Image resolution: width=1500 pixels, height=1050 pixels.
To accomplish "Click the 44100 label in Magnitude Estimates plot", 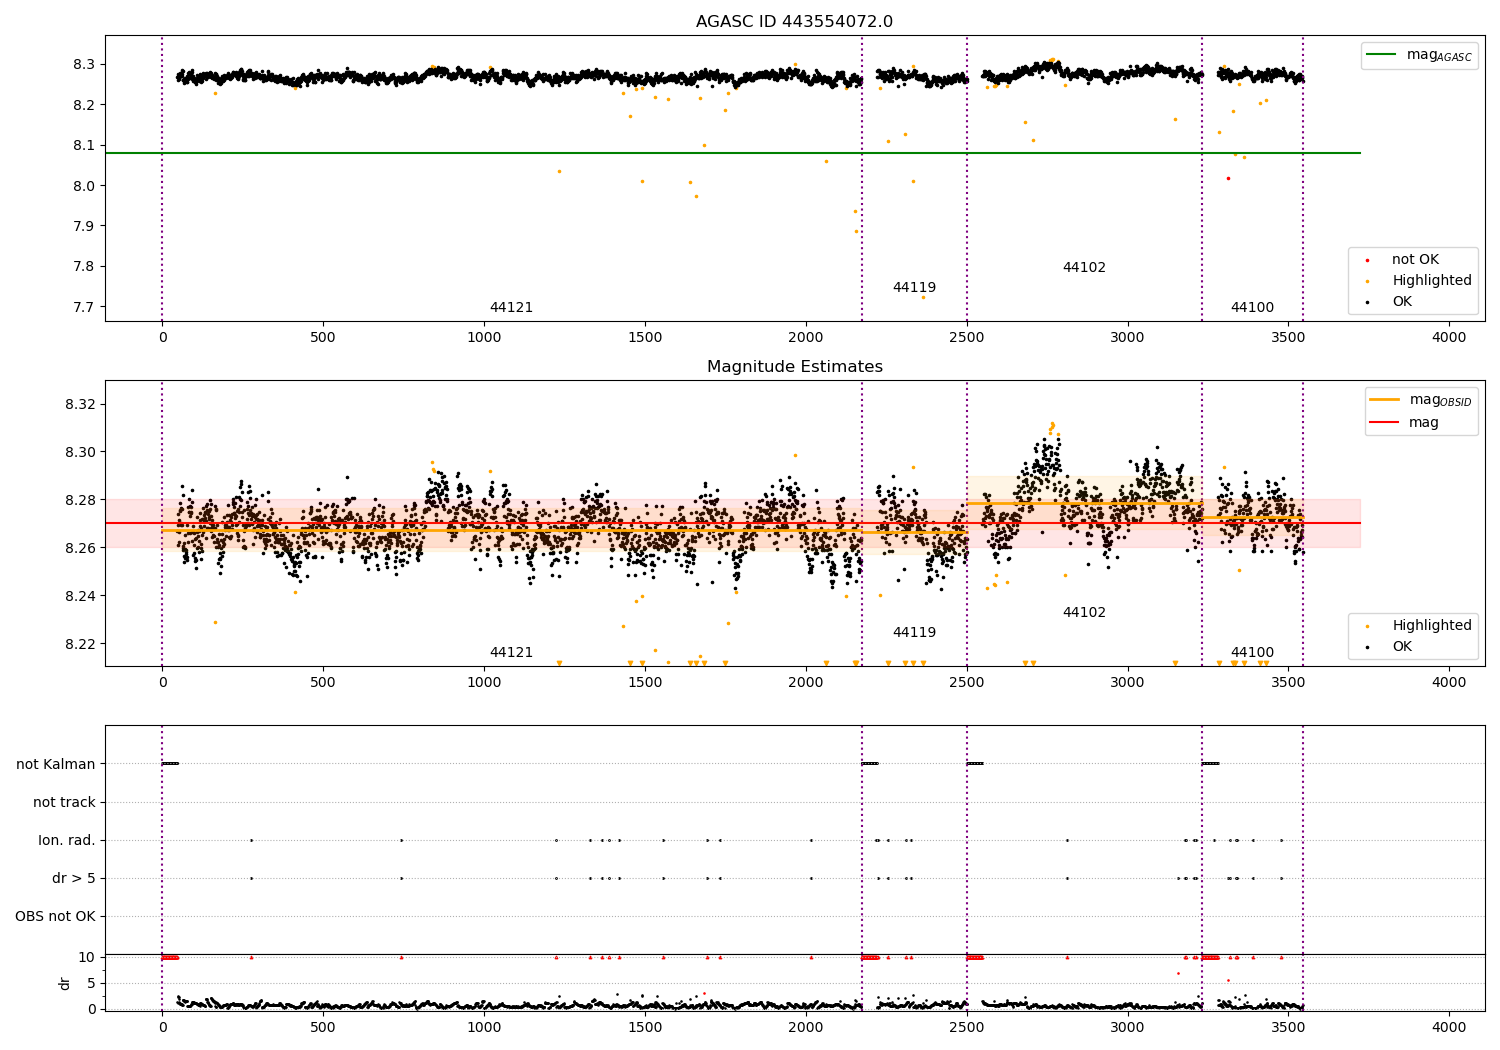I will coord(1252,653).
